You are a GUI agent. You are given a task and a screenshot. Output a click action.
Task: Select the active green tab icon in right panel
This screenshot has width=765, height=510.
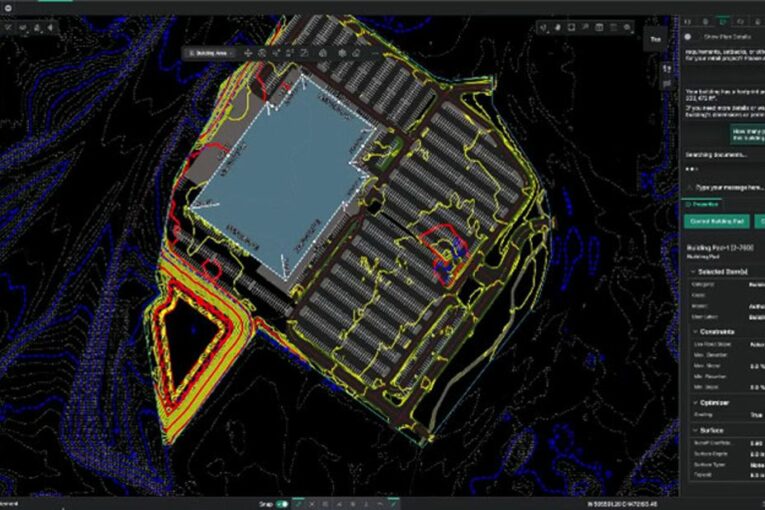(x=723, y=21)
